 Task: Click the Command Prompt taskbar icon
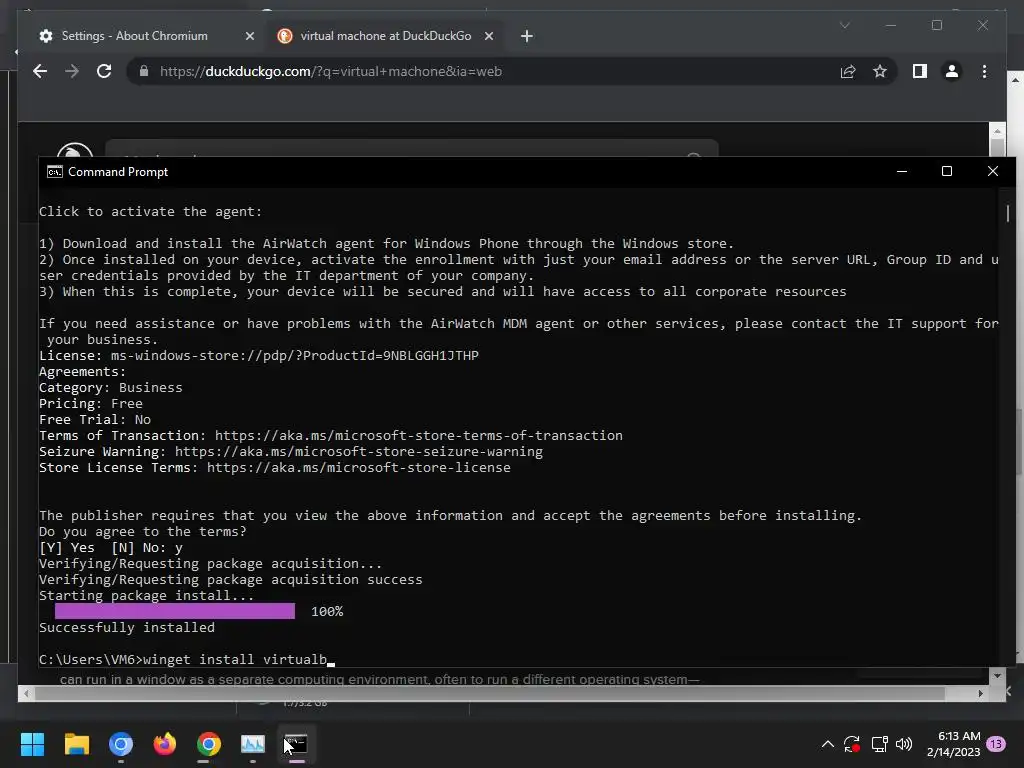pyautogui.click(x=296, y=744)
